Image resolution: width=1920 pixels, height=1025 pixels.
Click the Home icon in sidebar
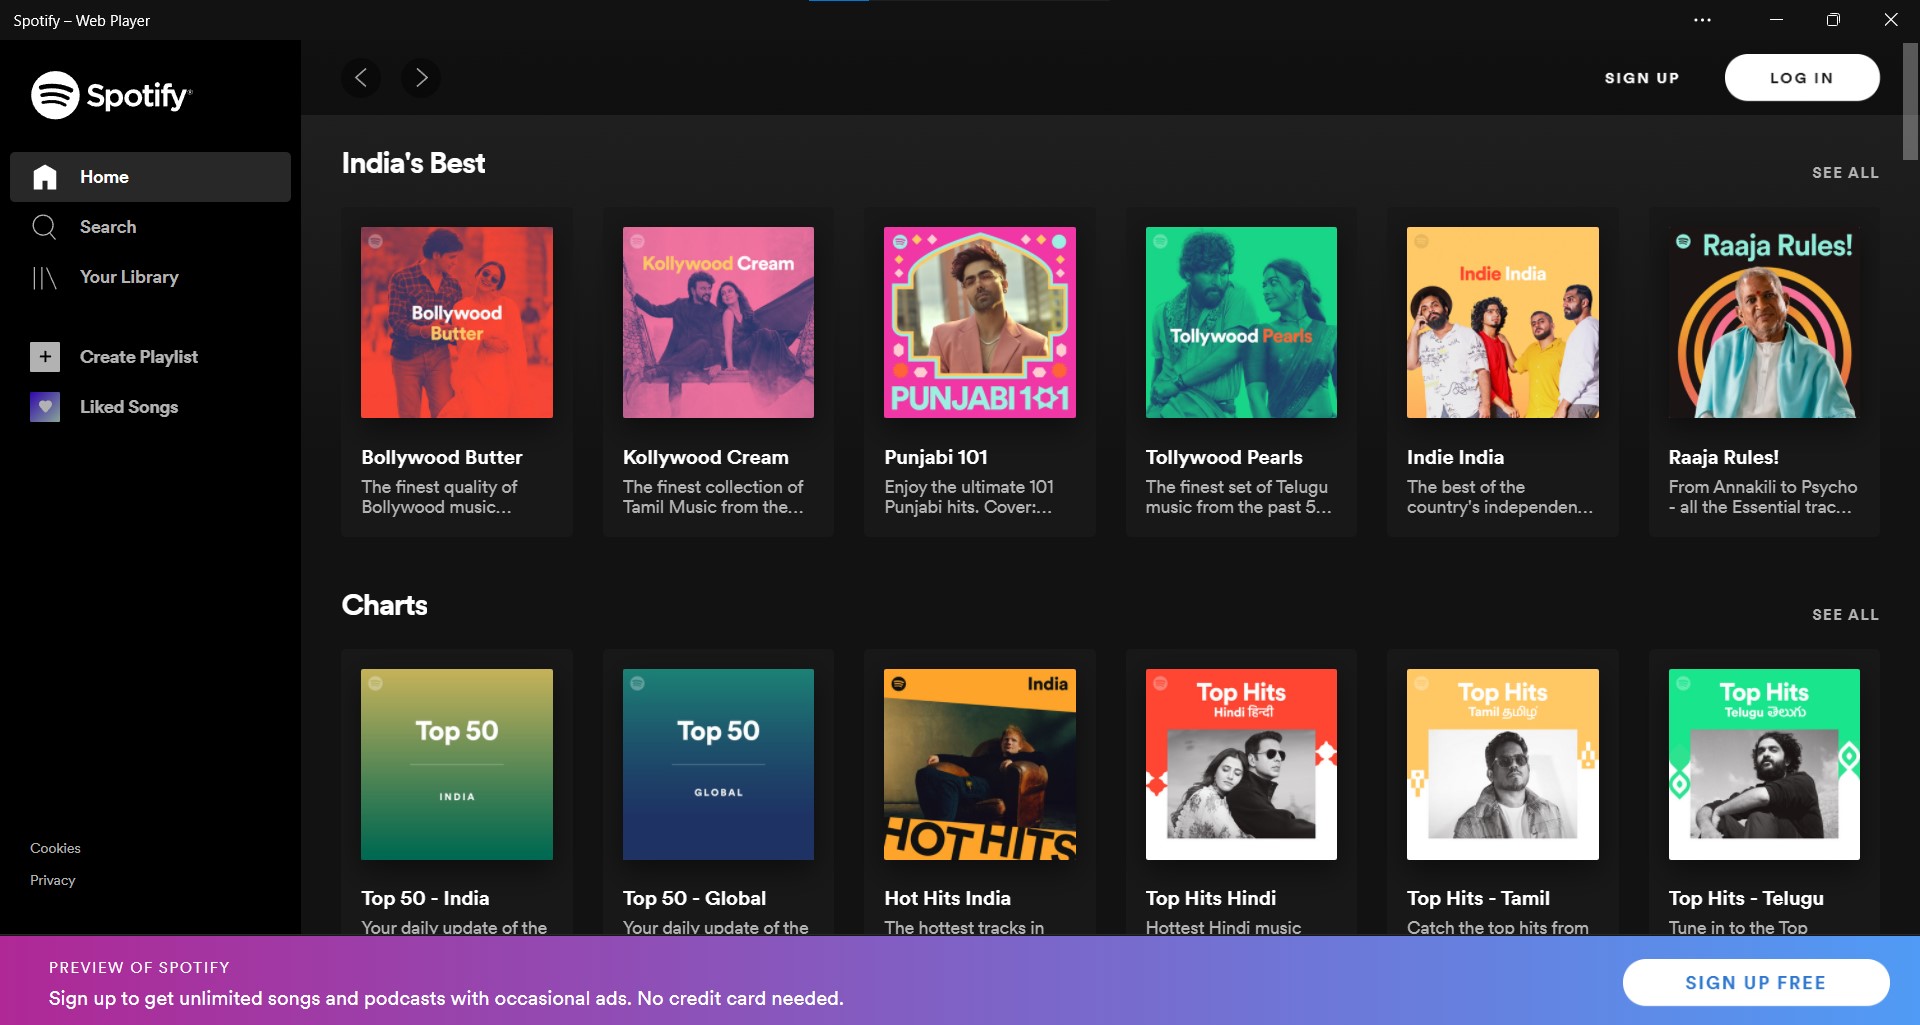pos(45,177)
